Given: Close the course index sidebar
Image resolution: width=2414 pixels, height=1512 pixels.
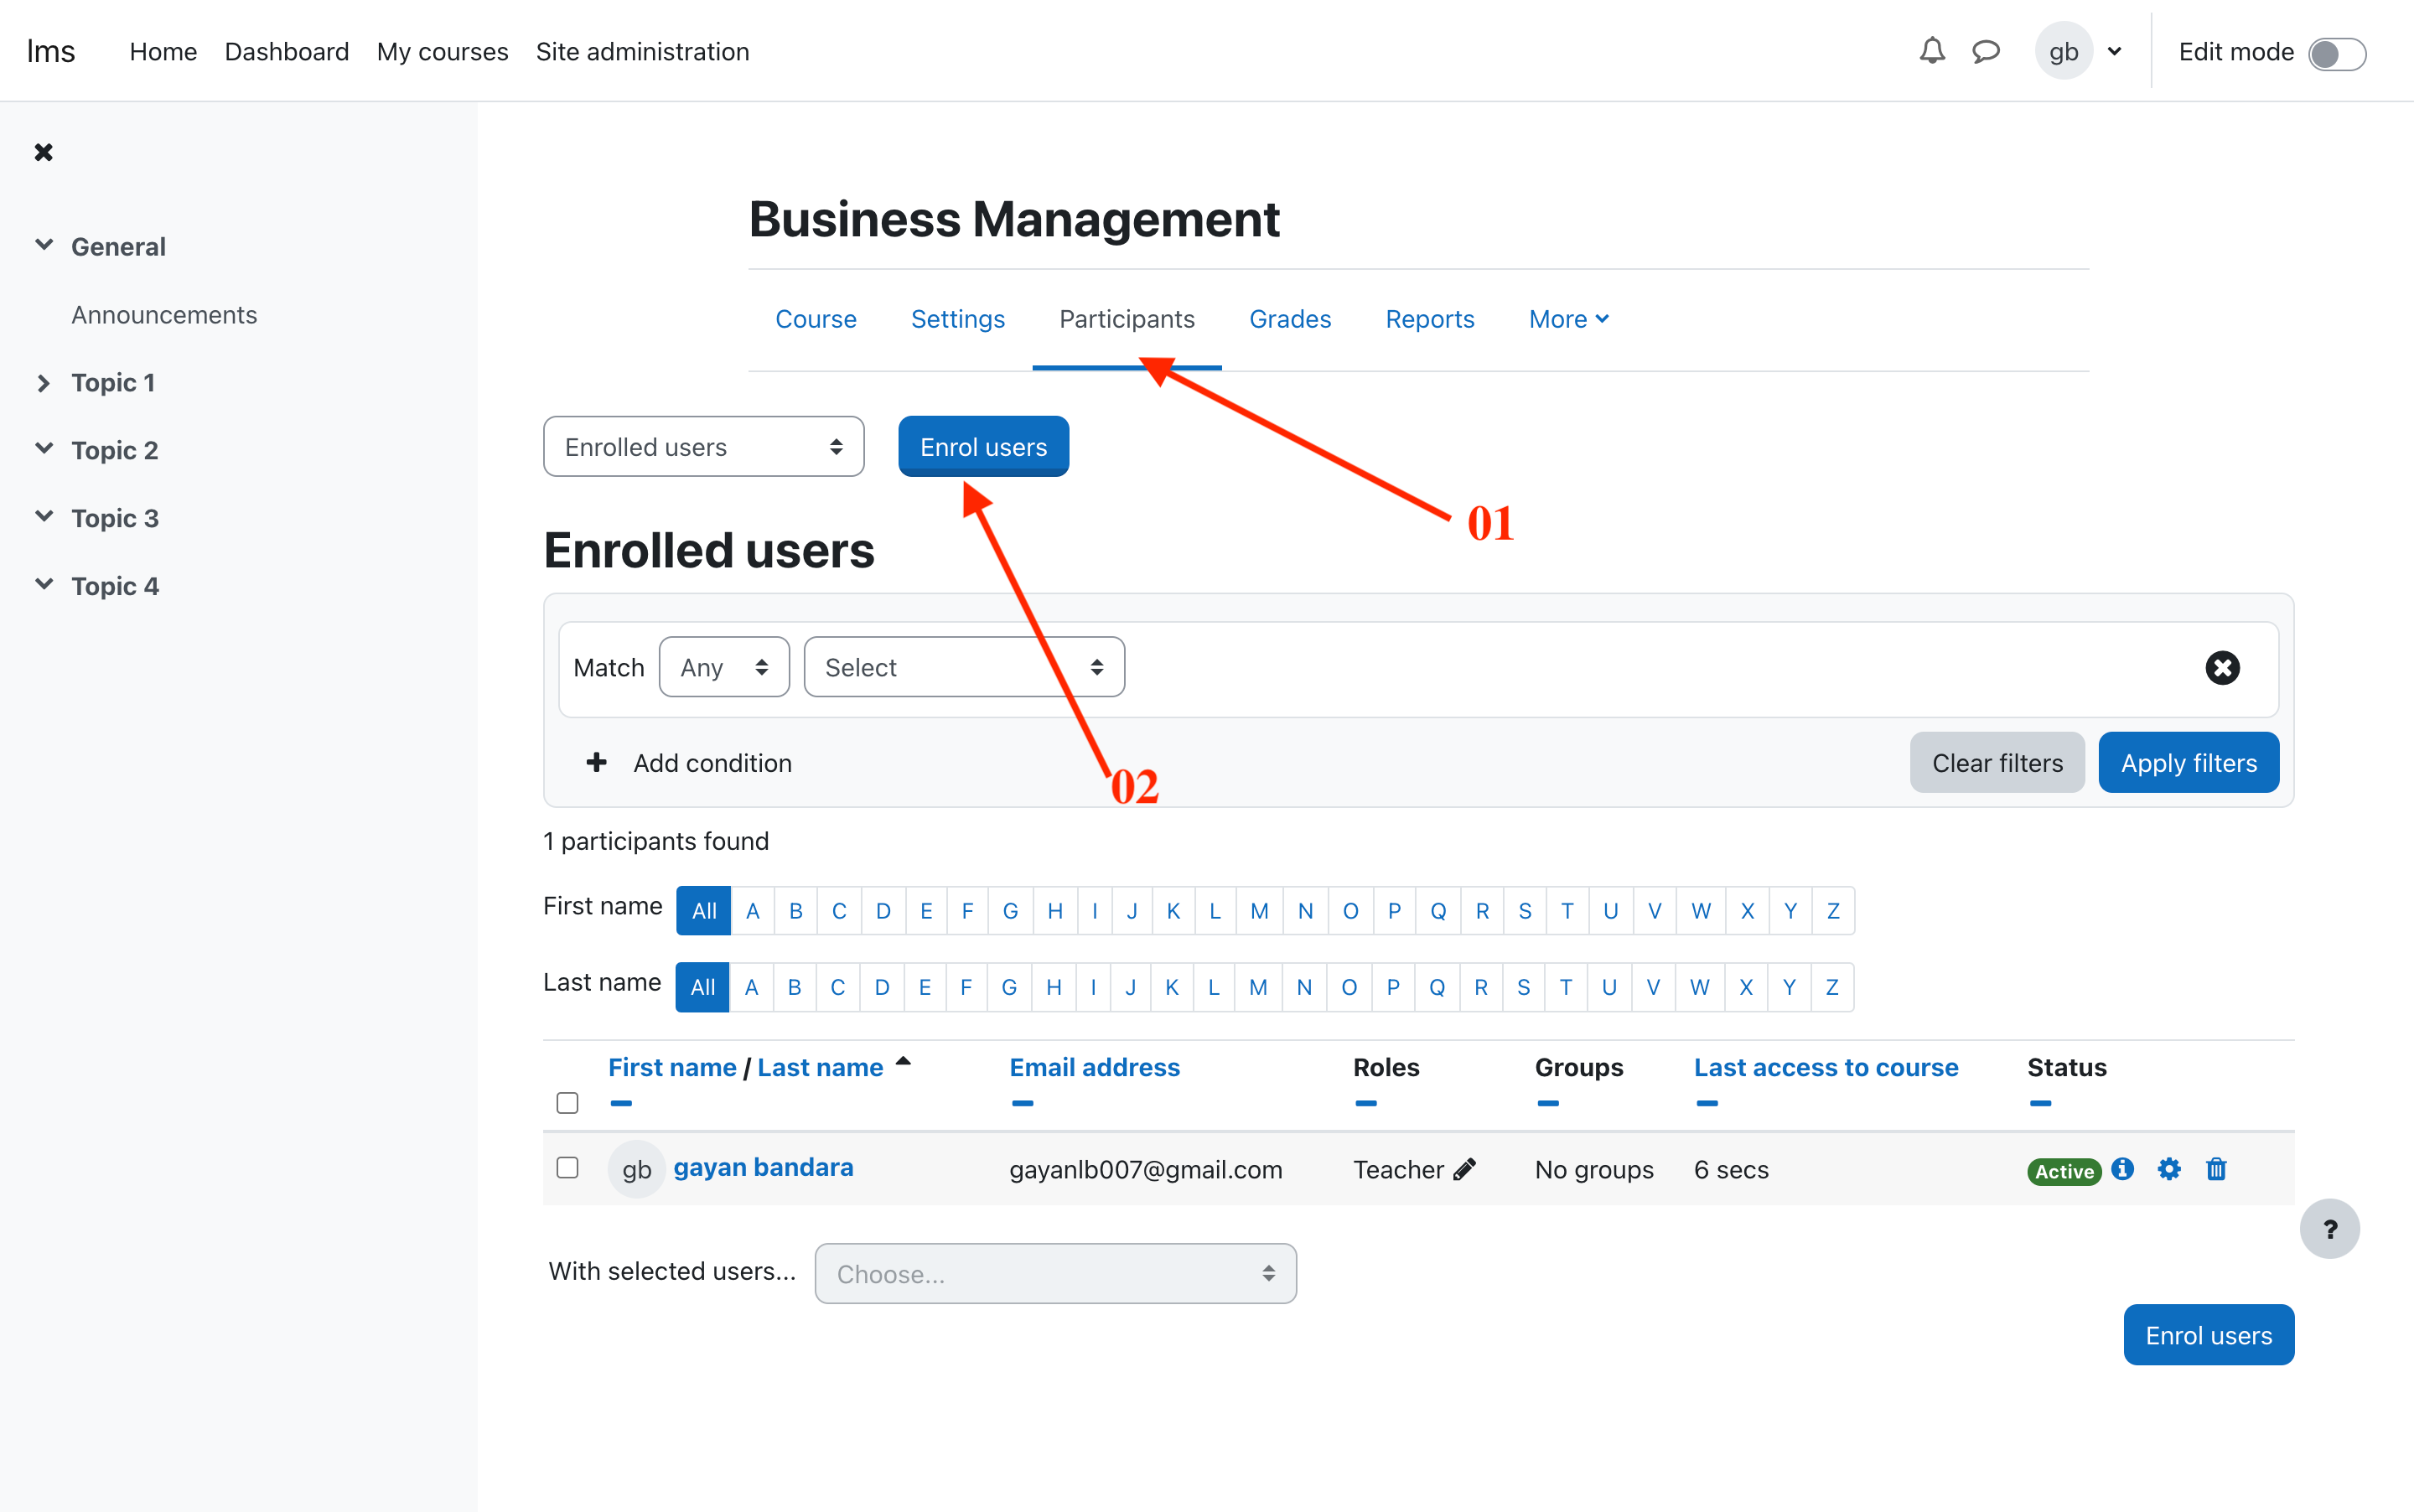Looking at the screenshot, I should 43,152.
